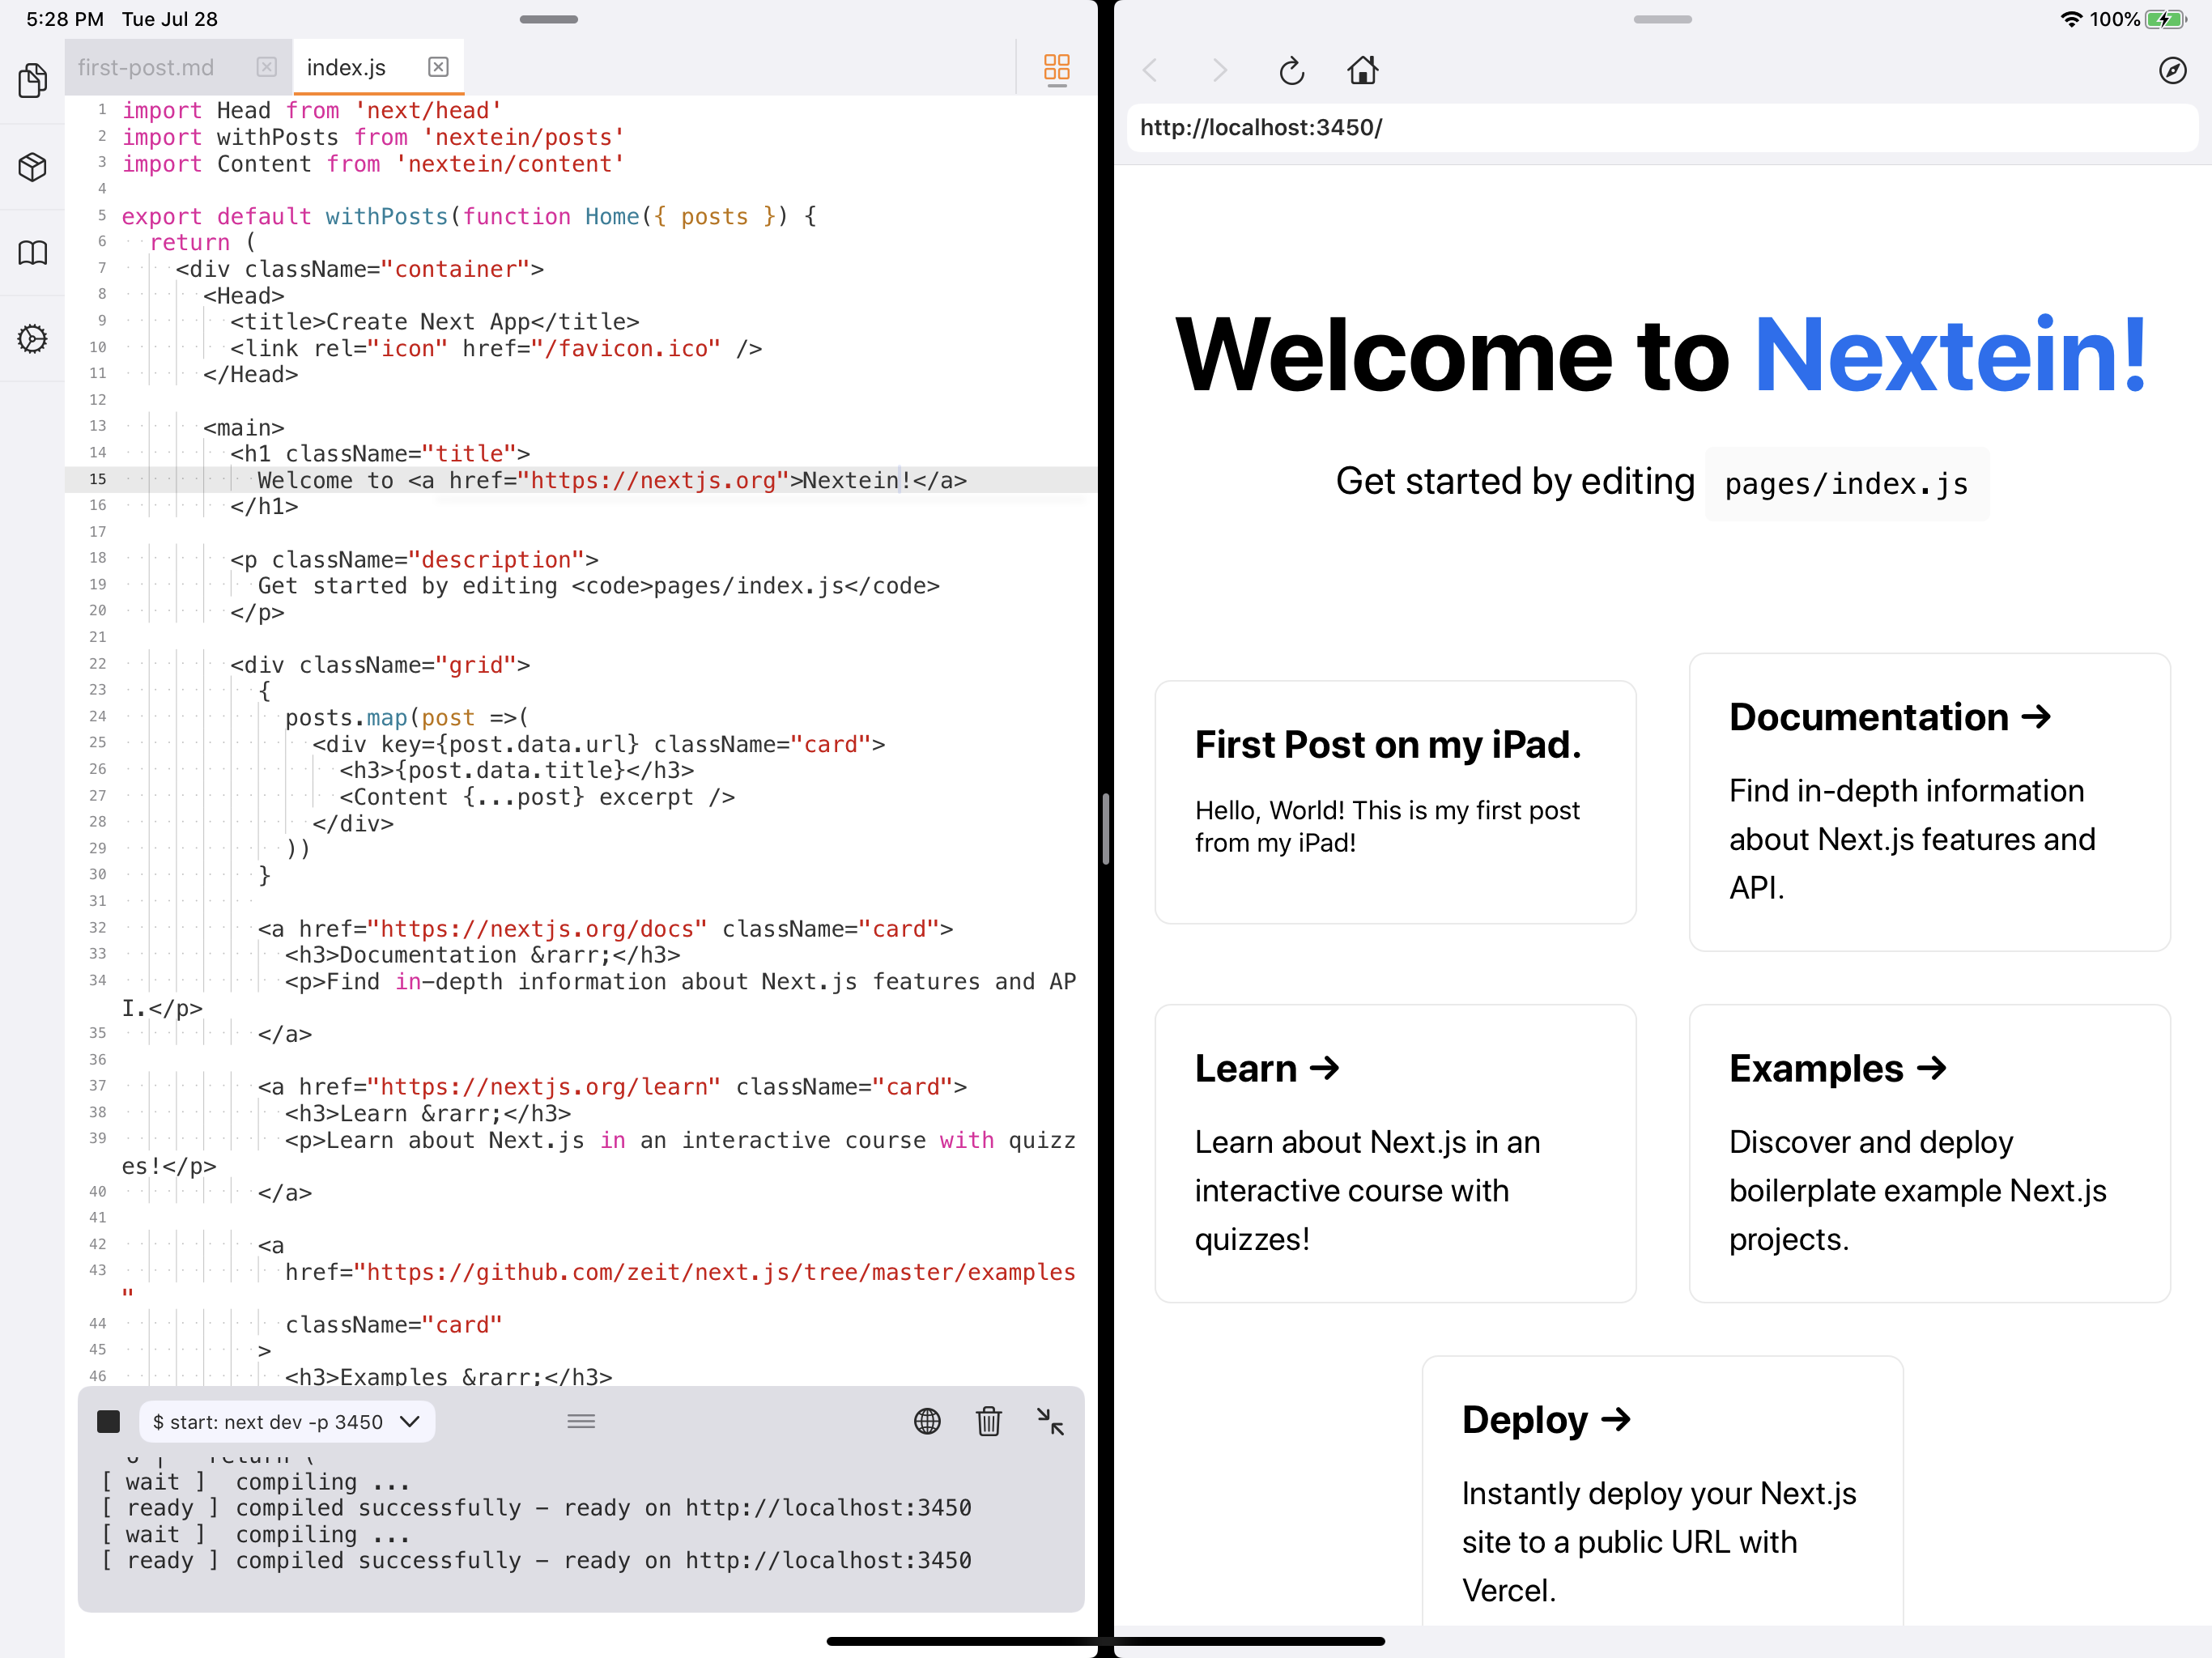Click the https://nextjs.org/learn string in code

point(544,1087)
